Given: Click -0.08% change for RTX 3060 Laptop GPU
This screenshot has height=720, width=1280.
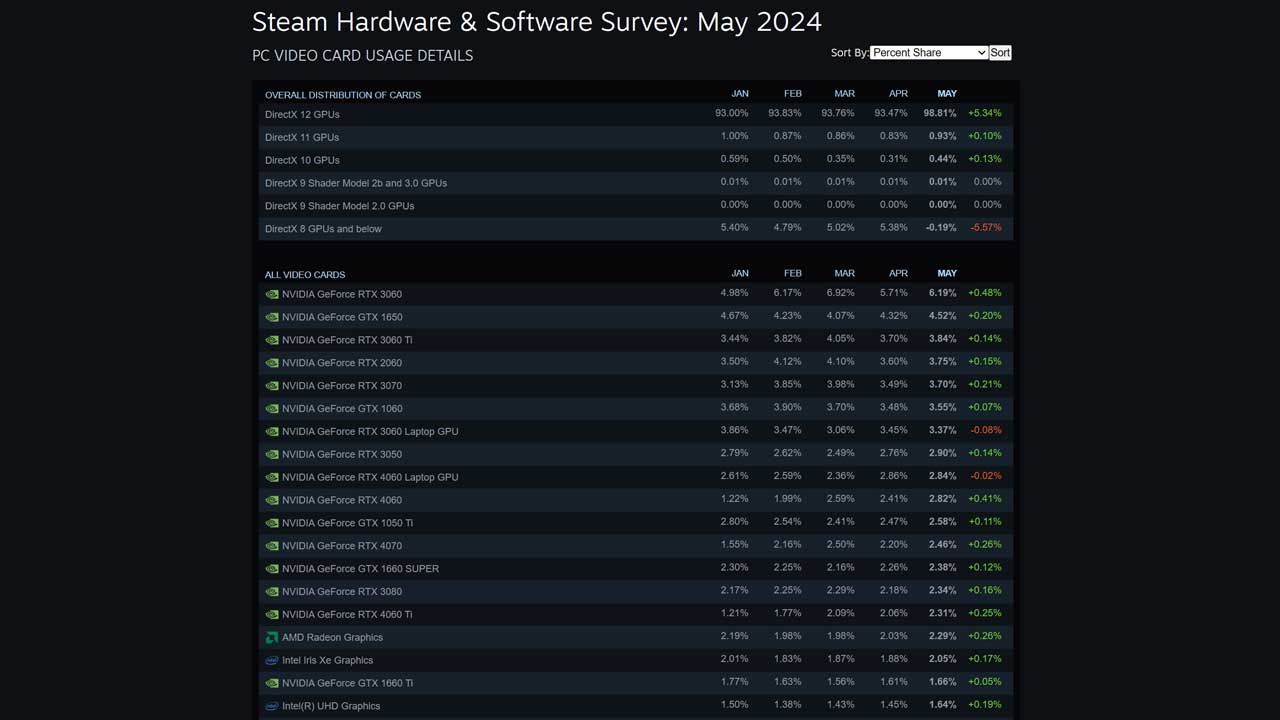Looking at the screenshot, I should (985, 431).
